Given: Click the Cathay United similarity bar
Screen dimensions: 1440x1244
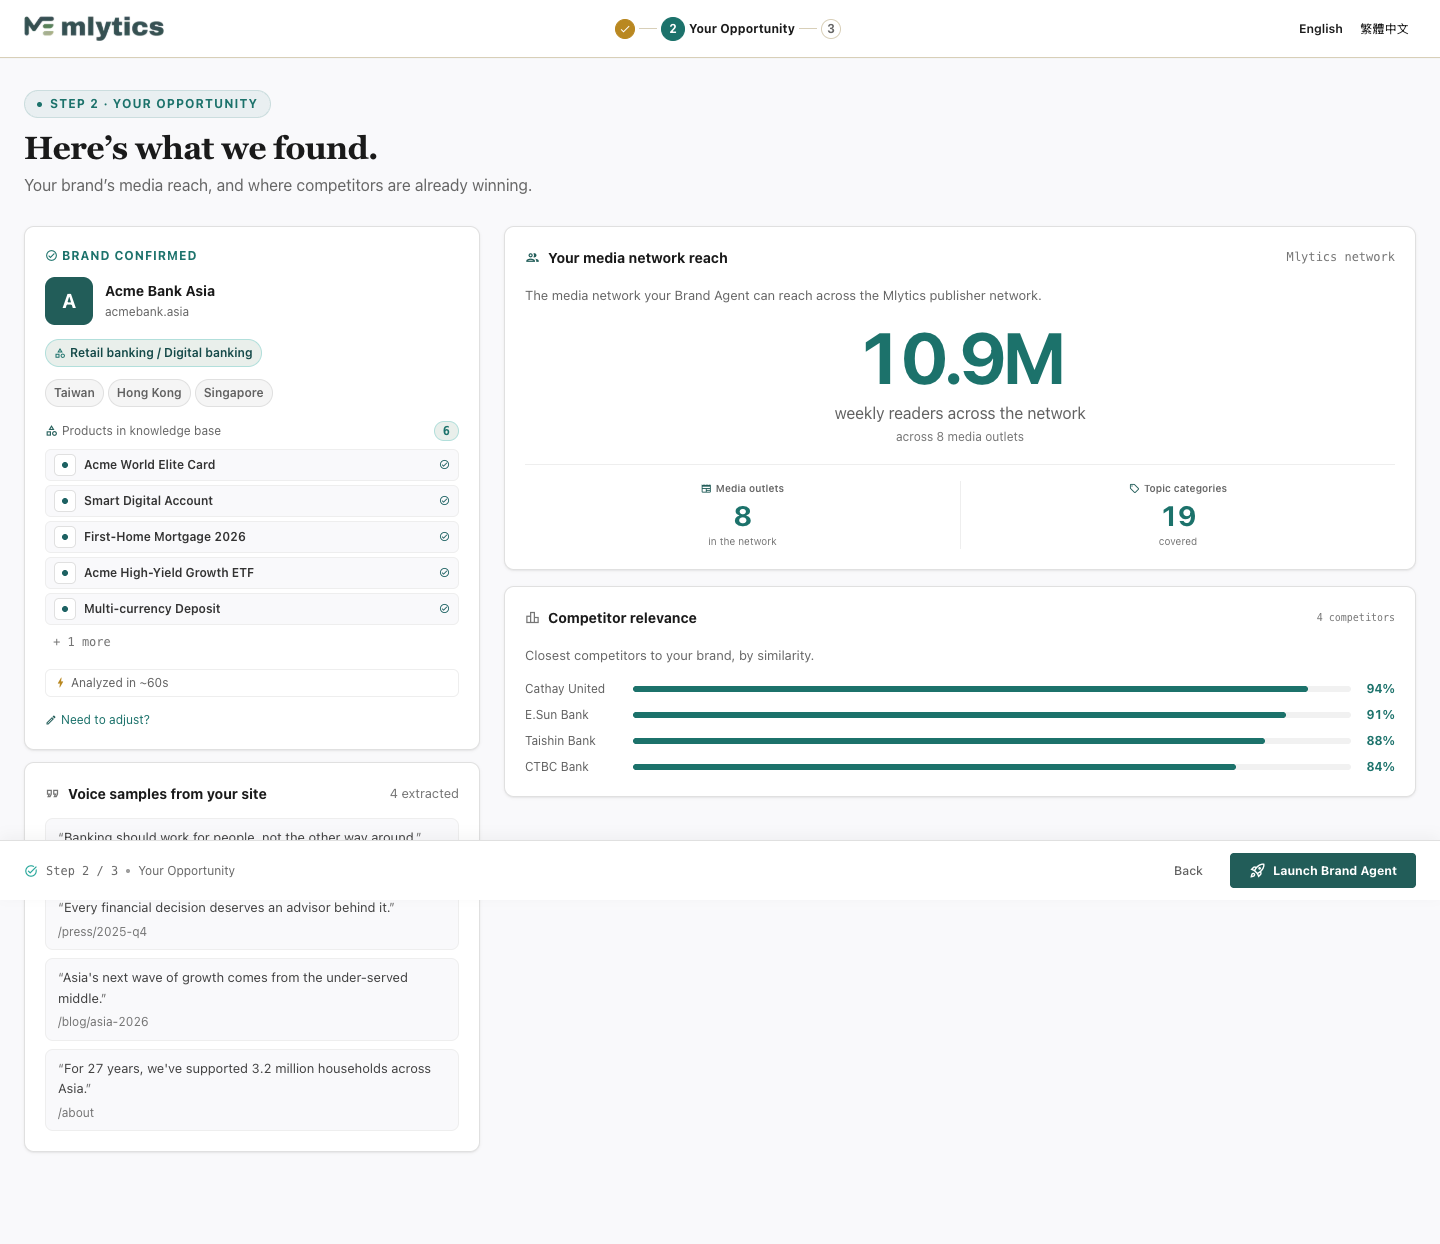Looking at the screenshot, I should pyautogui.click(x=991, y=689).
